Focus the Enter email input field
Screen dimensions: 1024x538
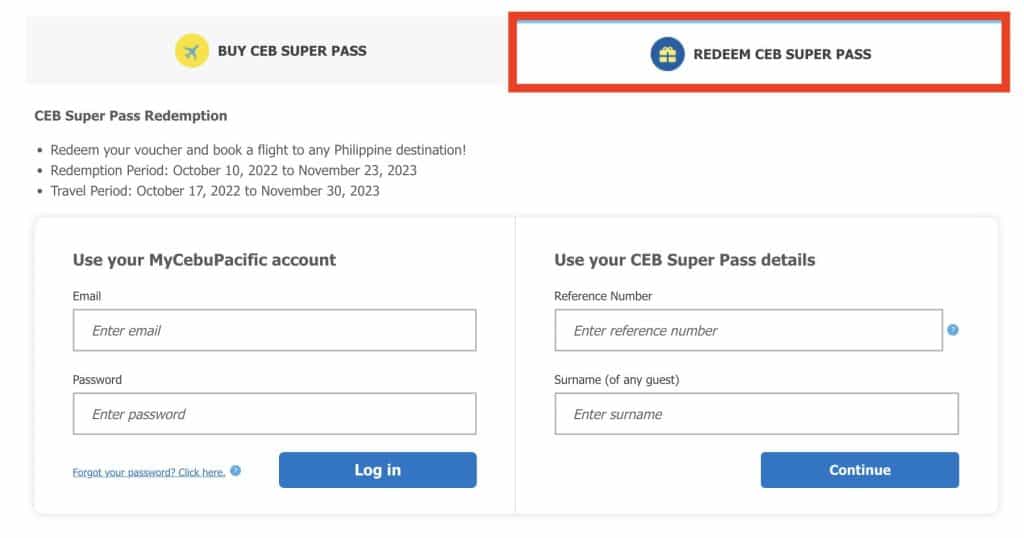click(x=274, y=330)
